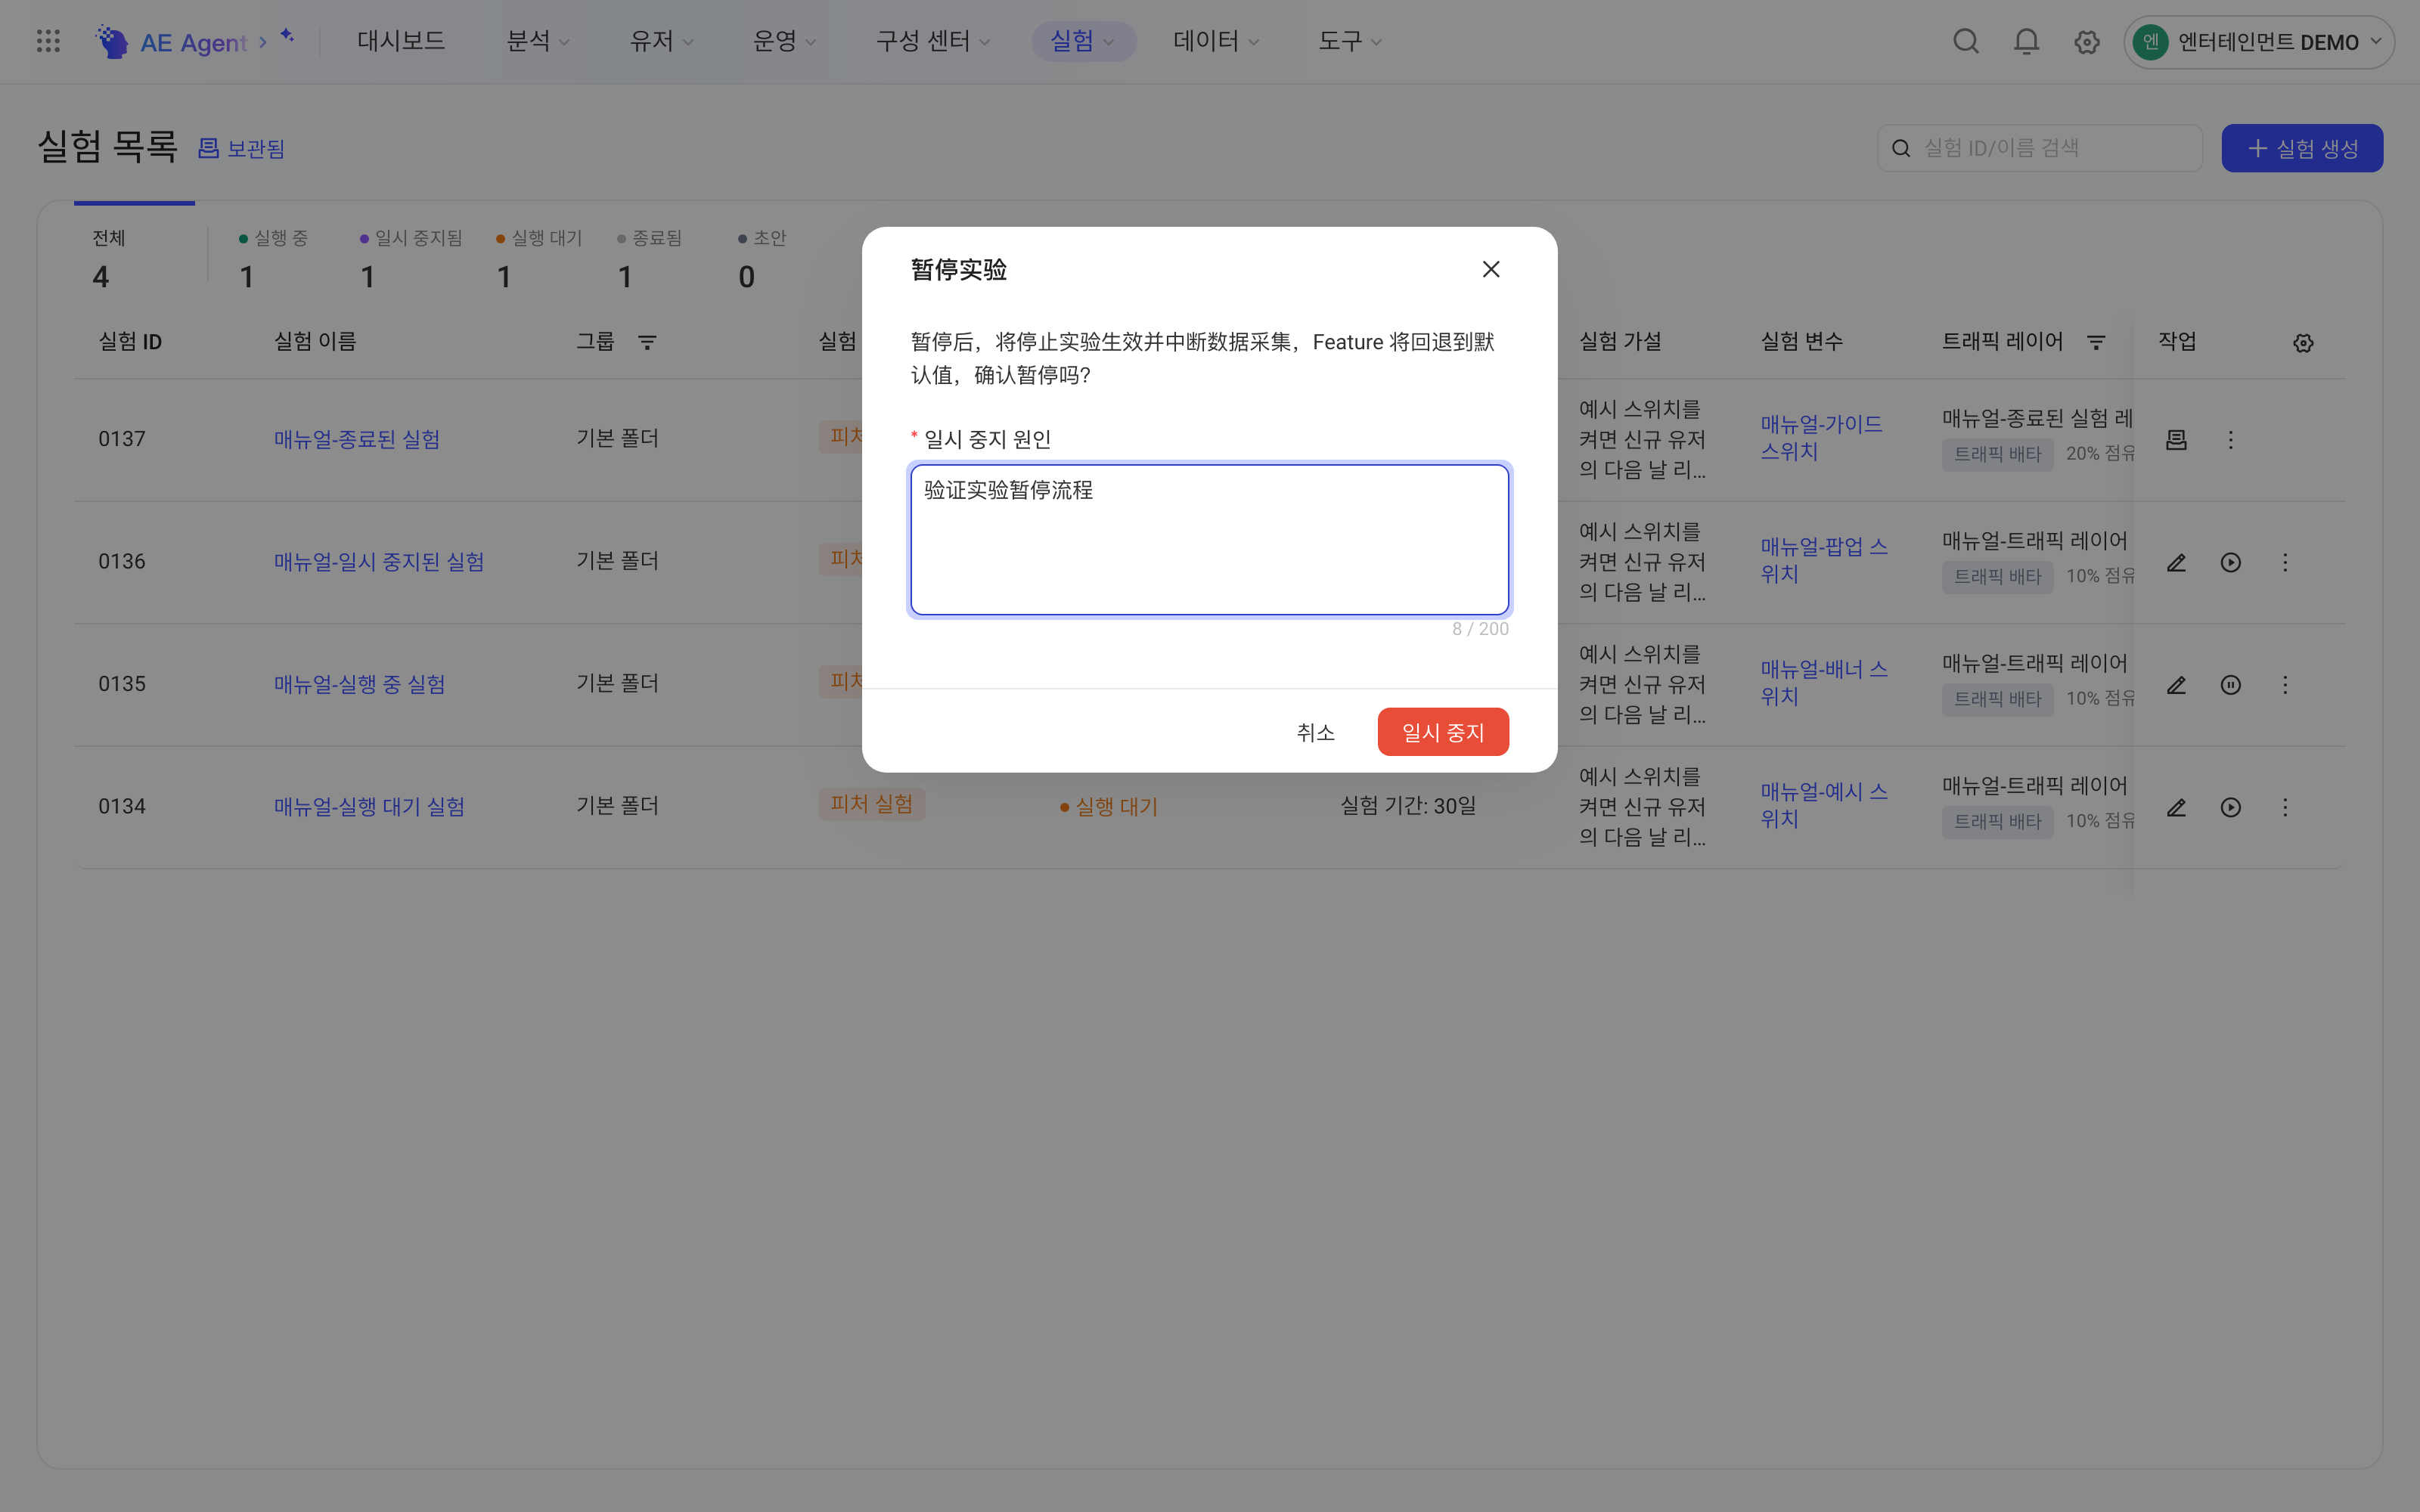Open the settings gear in top bar
Viewport: 2420px width, 1512px height.
tap(2086, 42)
